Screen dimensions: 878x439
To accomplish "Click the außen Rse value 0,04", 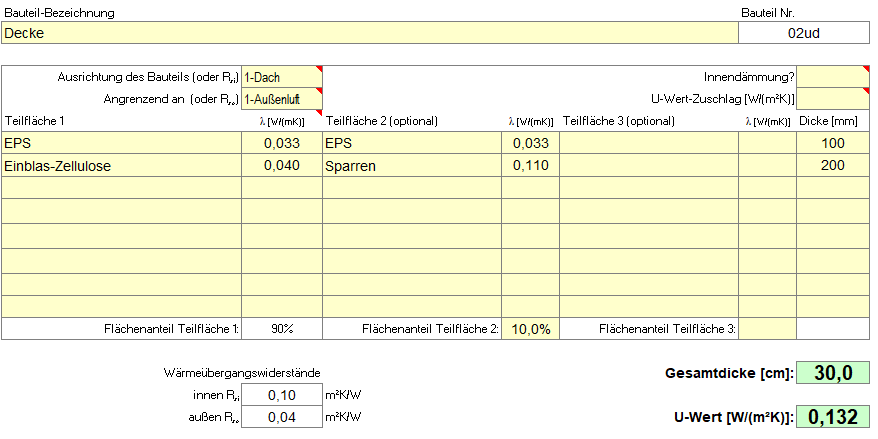I will pos(283,417).
